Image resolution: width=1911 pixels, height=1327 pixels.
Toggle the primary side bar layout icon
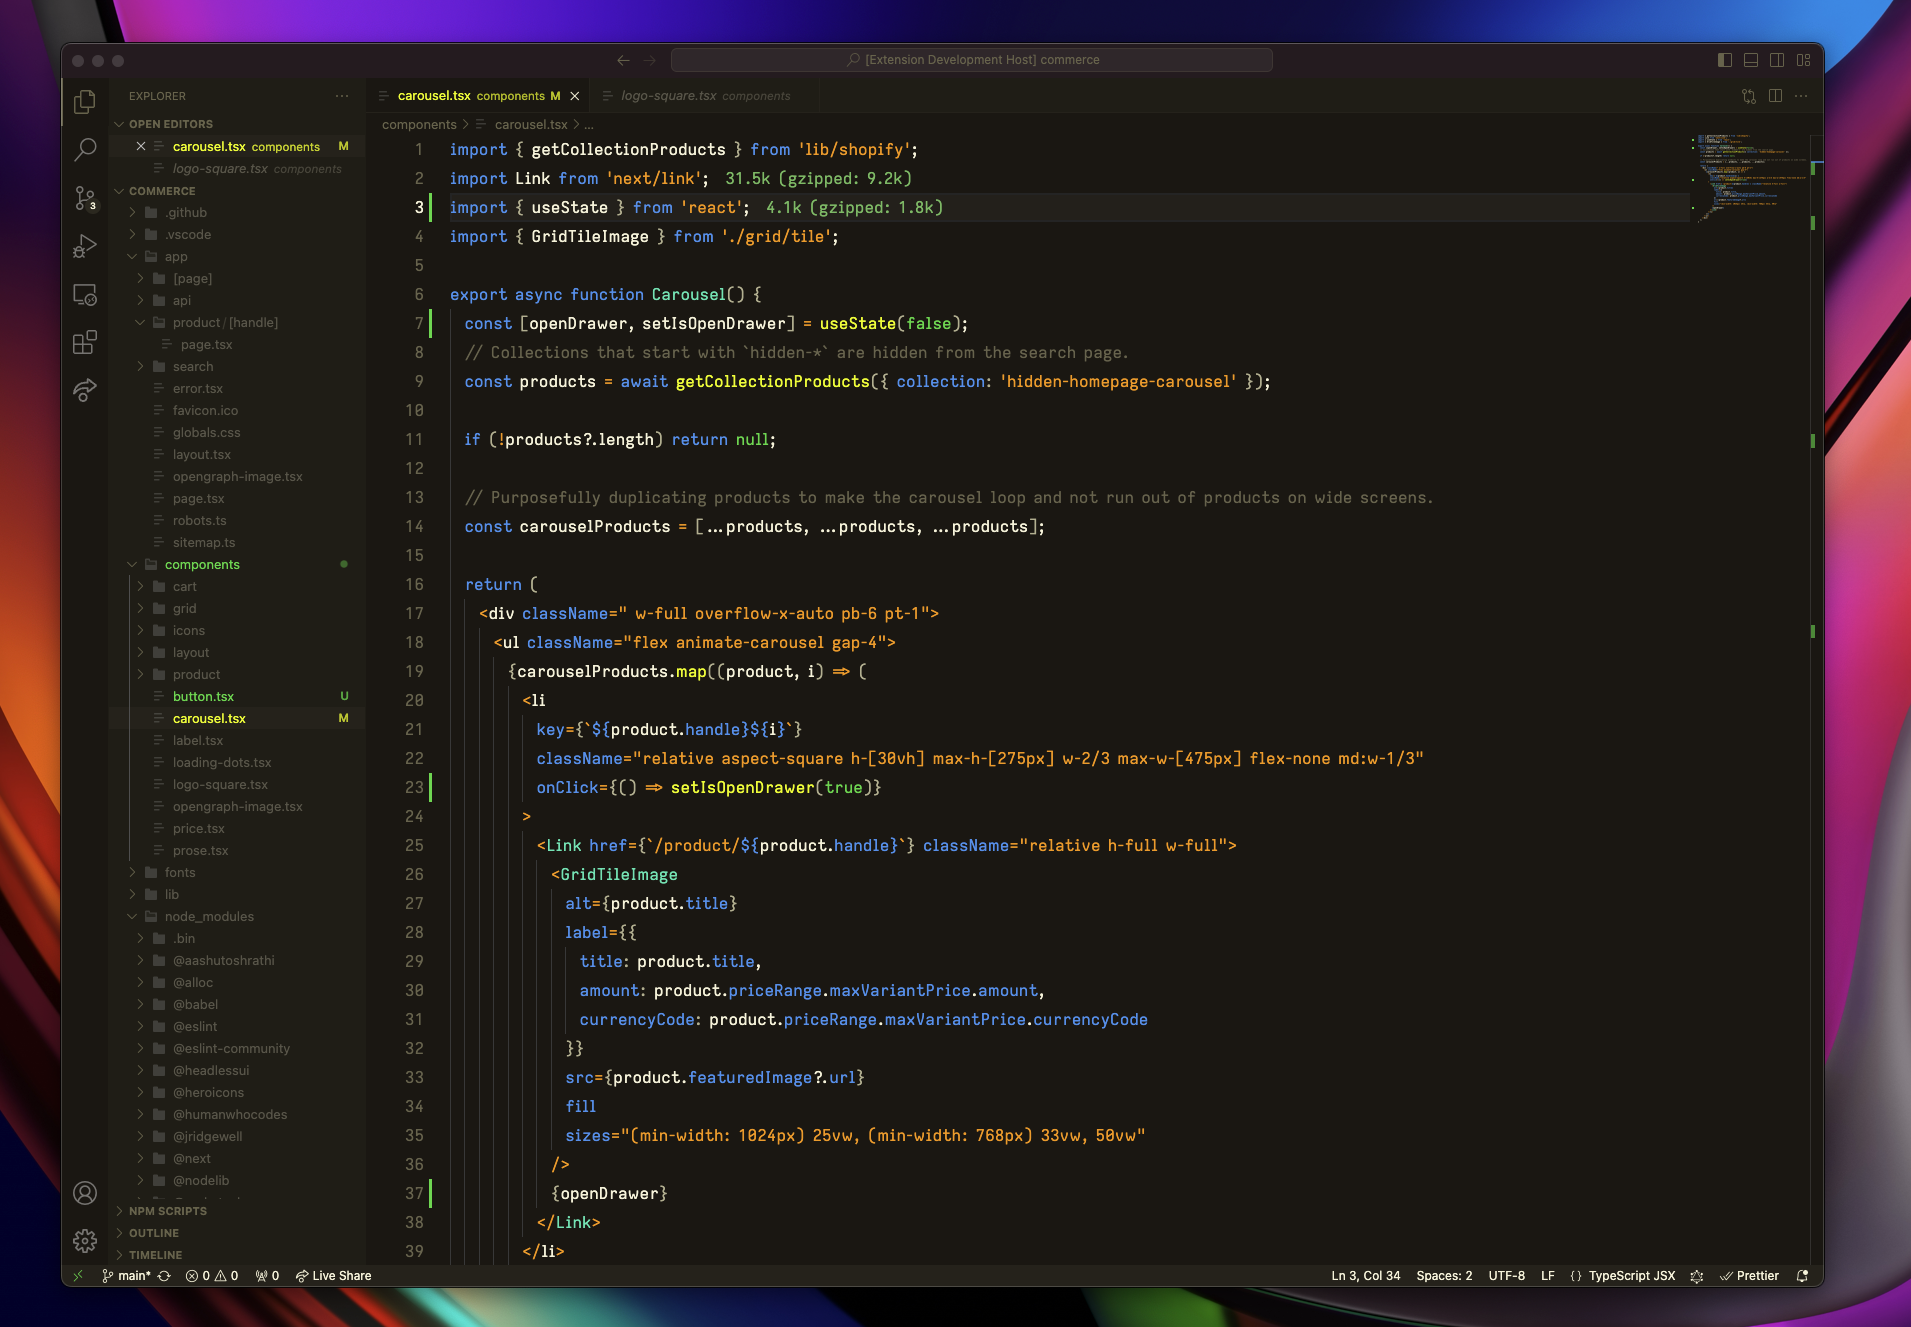[x=1725, y=60]
